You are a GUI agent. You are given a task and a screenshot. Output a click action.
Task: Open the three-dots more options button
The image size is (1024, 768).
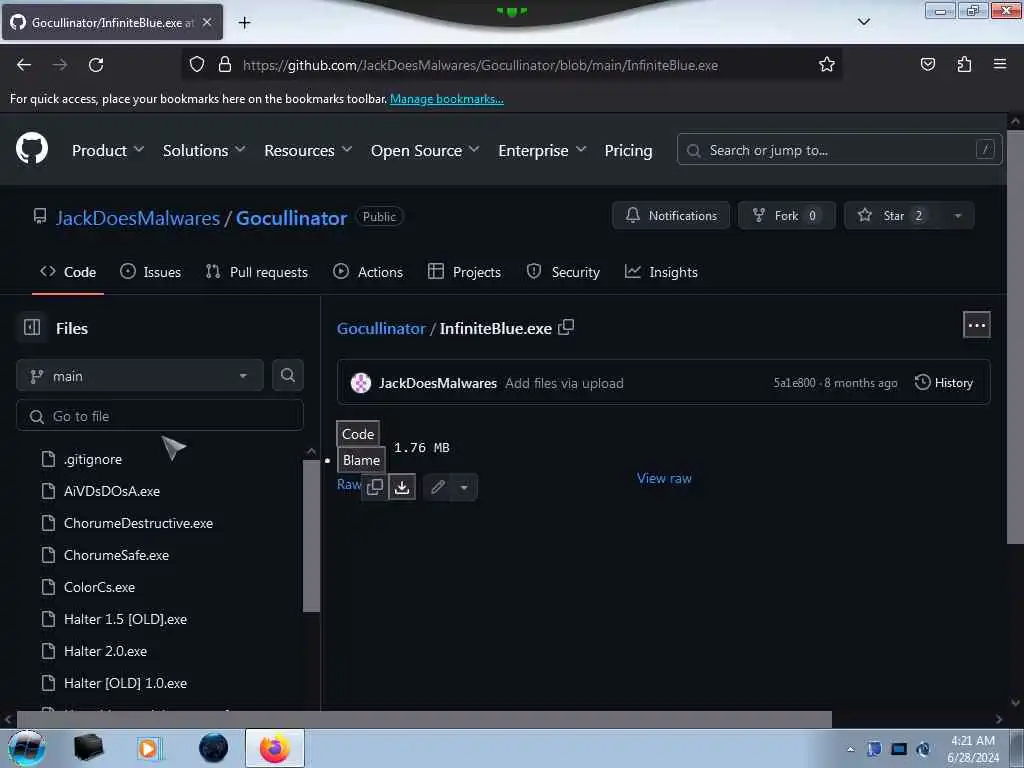pos(976,325)
